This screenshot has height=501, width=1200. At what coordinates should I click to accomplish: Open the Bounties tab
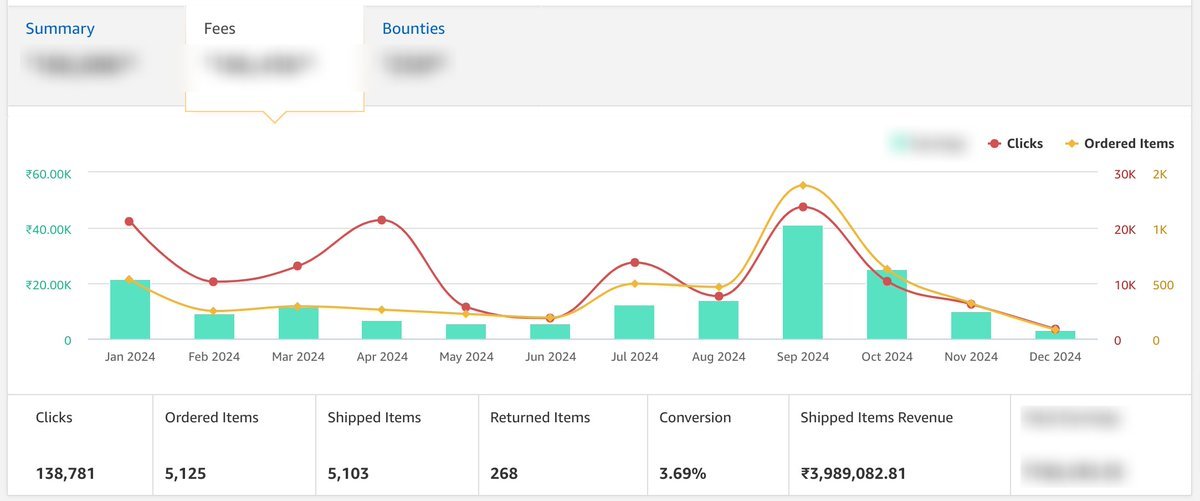point(413,29)
